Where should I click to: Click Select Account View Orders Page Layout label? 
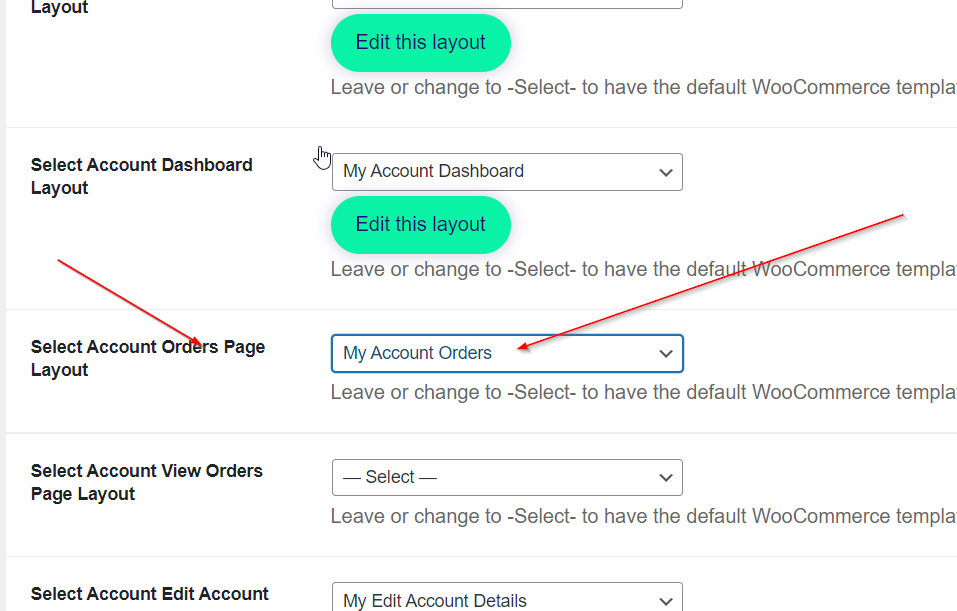146,482
